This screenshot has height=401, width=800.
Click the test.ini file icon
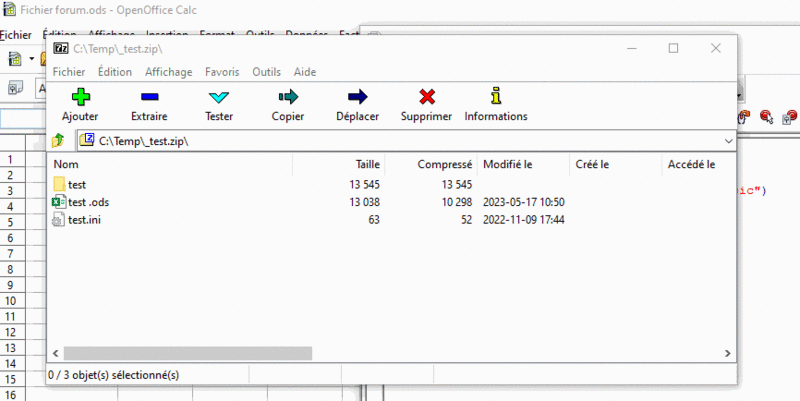[x=59, y=220]
